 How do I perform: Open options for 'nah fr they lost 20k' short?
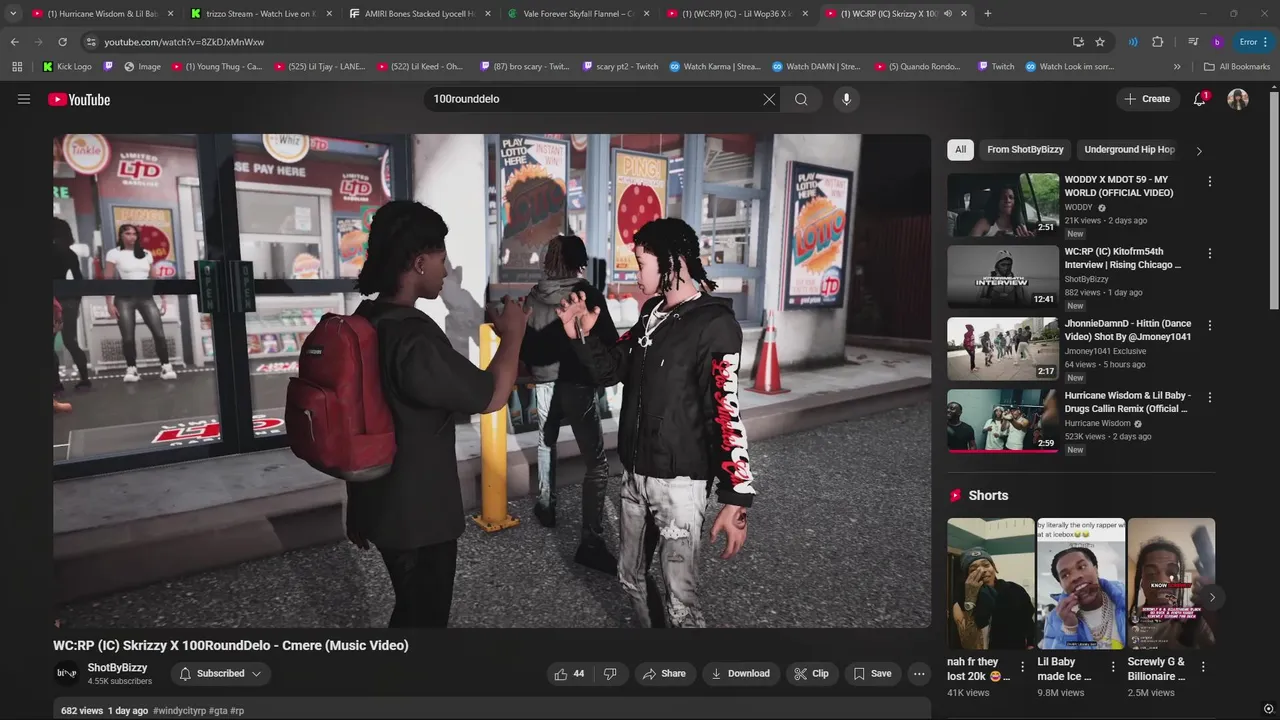pos(1022,667)
